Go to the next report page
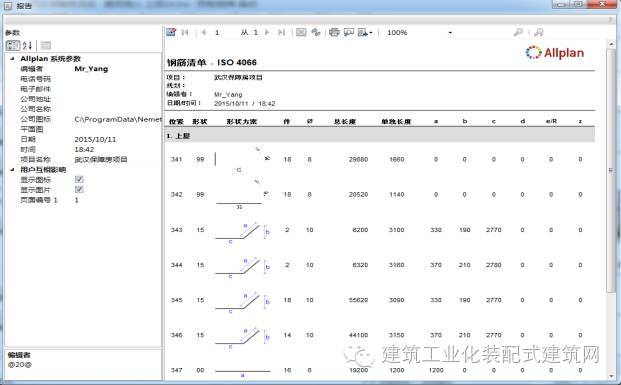The height and width of the screenshot is (385, 621). pos(267,32)
